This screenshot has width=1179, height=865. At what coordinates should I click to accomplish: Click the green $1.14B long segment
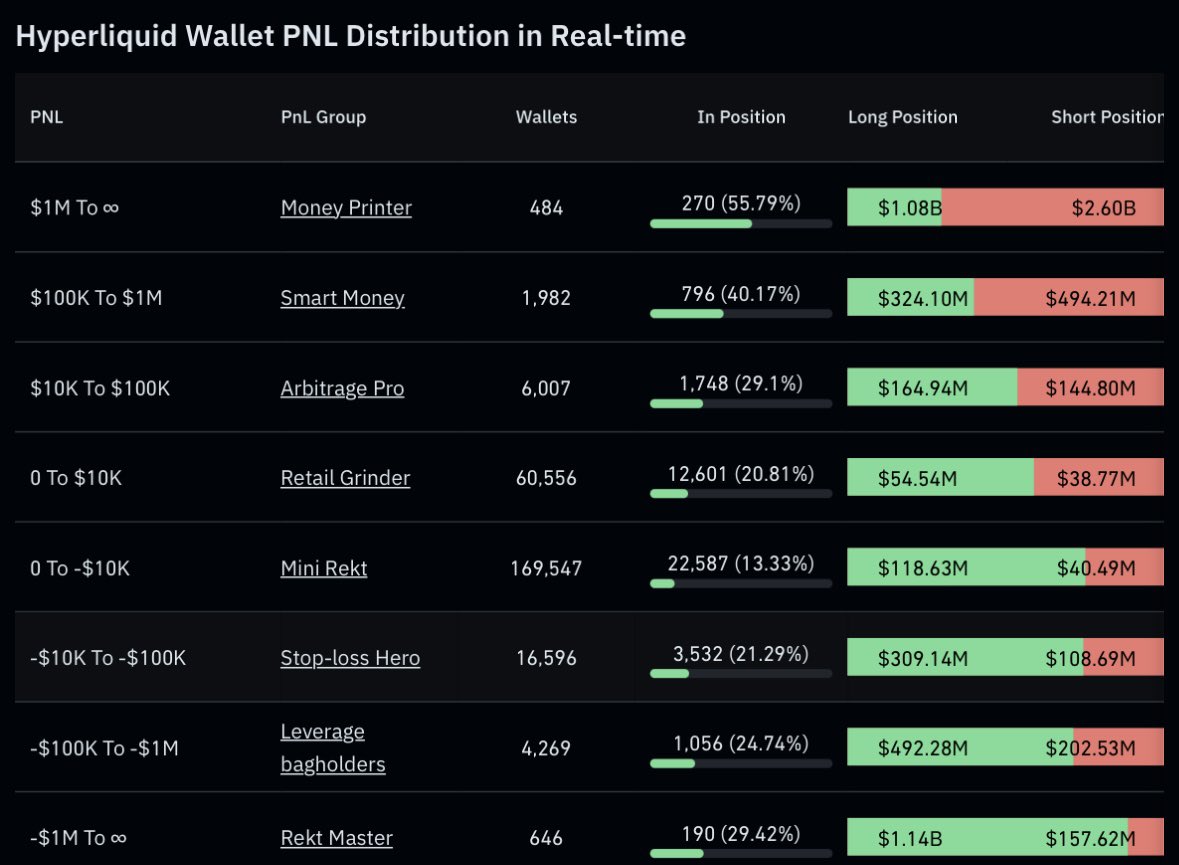(987, 837)
